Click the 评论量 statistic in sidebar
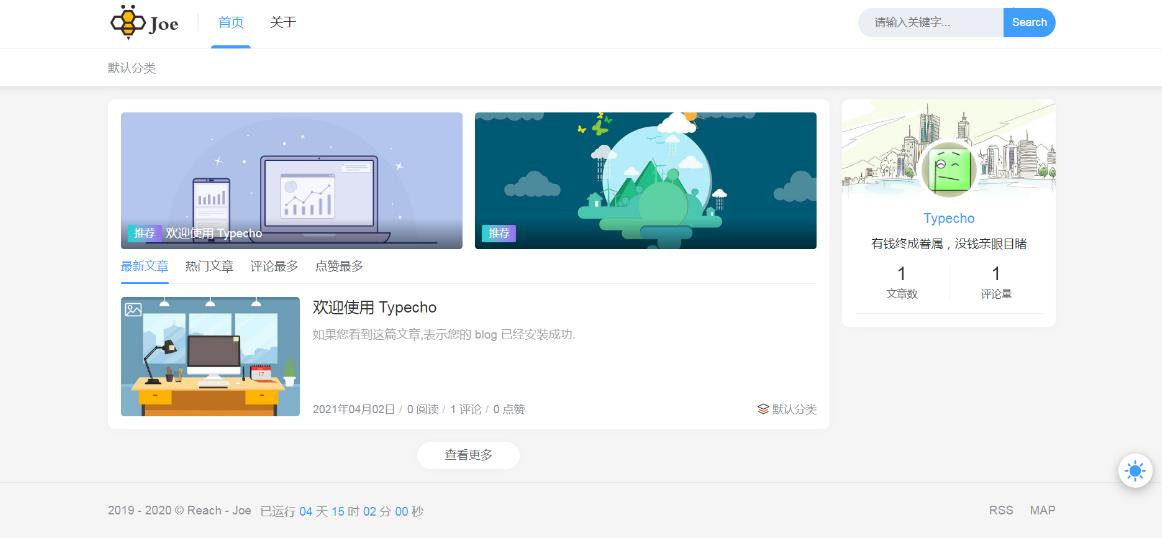This screenshot has width=1162, height=538. pos(996,282)
